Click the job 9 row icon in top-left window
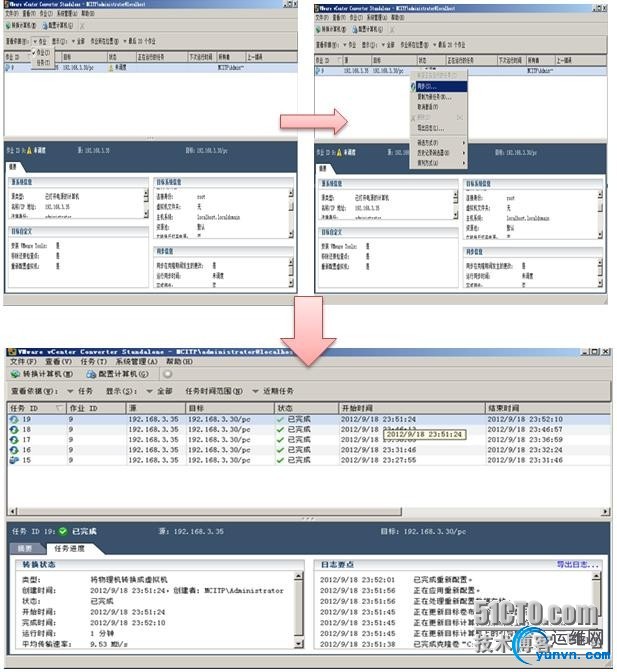The image size is (617, 672). (7, 67)
